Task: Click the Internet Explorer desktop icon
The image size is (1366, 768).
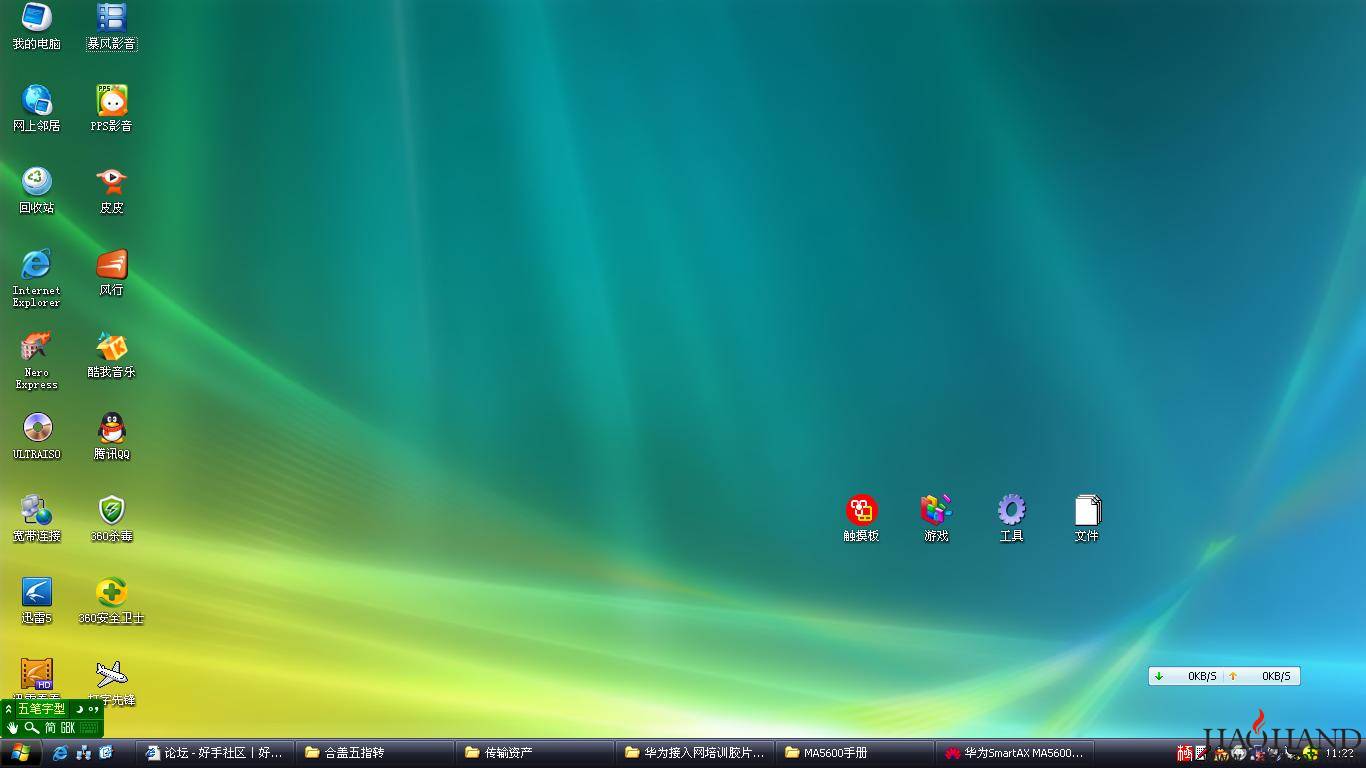Action: pos(36,278)
